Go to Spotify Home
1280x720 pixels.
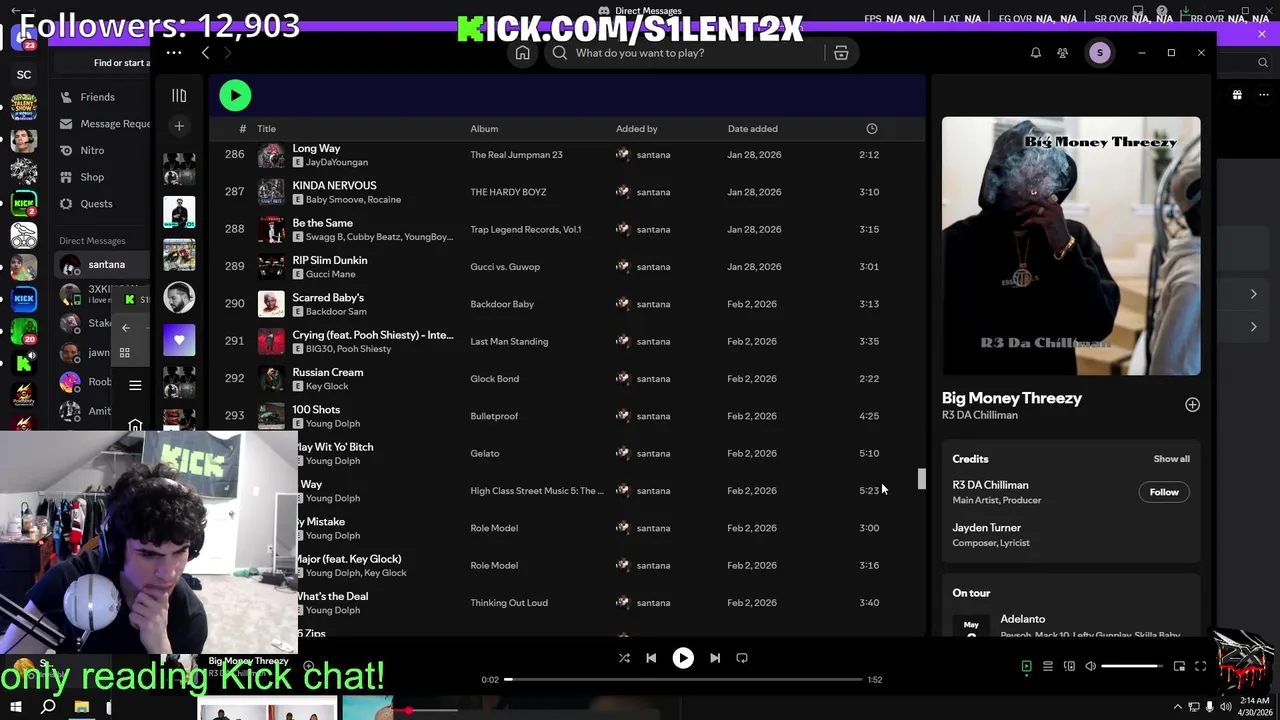[x=522, y=53]
